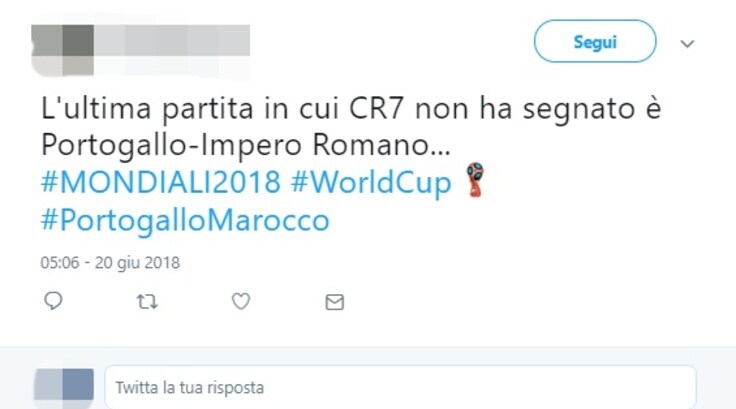Screen dimensions: 736x409
Task: Click the word CR7 in the tweet
Action: tap(376, 108)
